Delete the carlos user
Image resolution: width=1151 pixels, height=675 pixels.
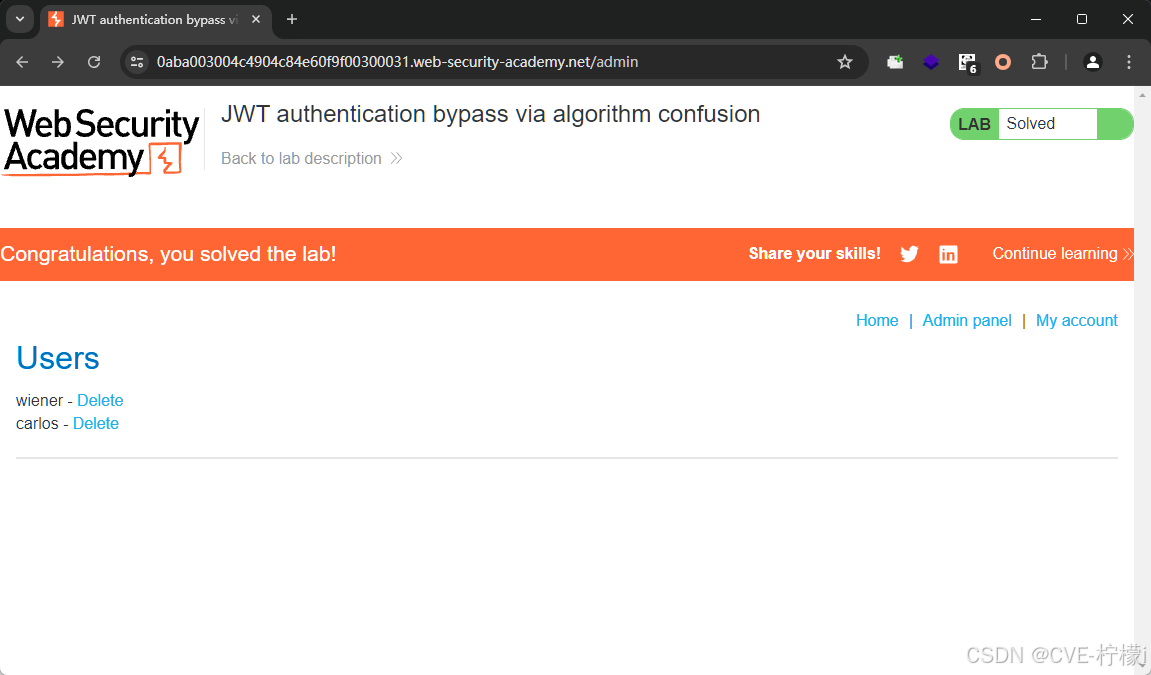[x=95, y=423]
